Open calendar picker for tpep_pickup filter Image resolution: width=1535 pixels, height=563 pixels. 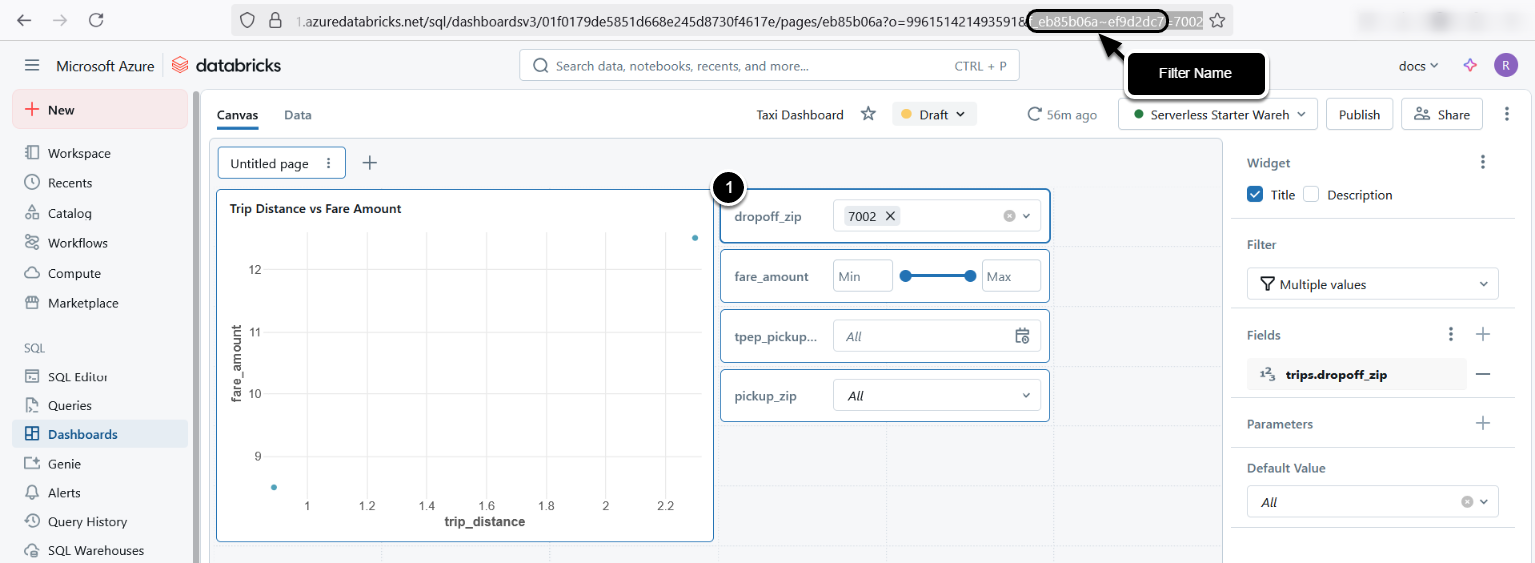[x=1022, y=336]
